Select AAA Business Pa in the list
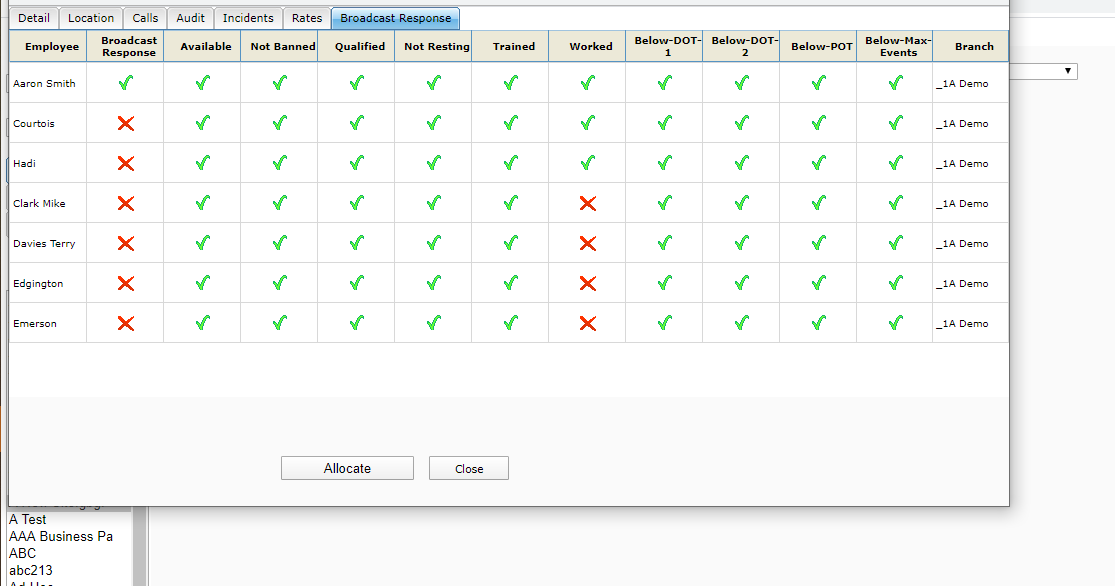Screen dimensions: 1115x586 click(61, 536)
